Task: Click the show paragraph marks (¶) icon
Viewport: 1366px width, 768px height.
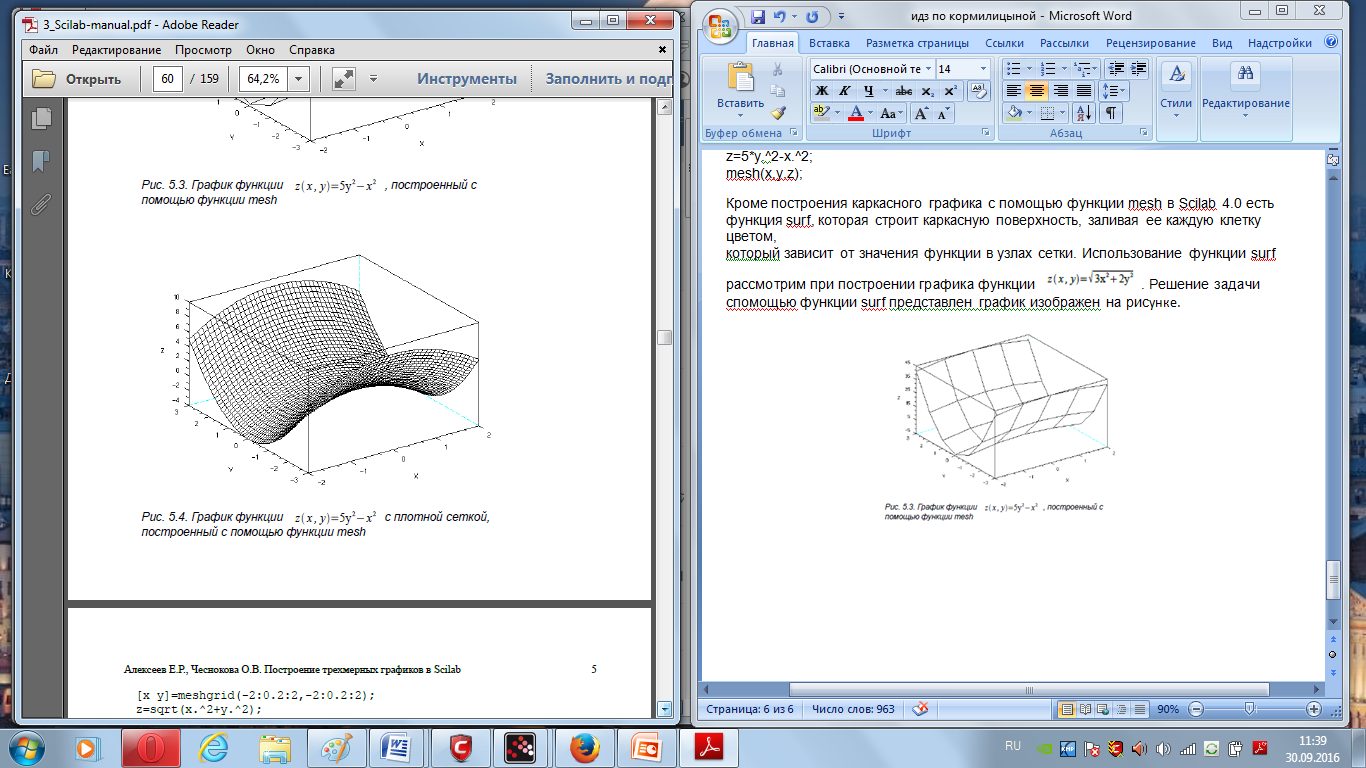Action: (x=1111, y=113)
